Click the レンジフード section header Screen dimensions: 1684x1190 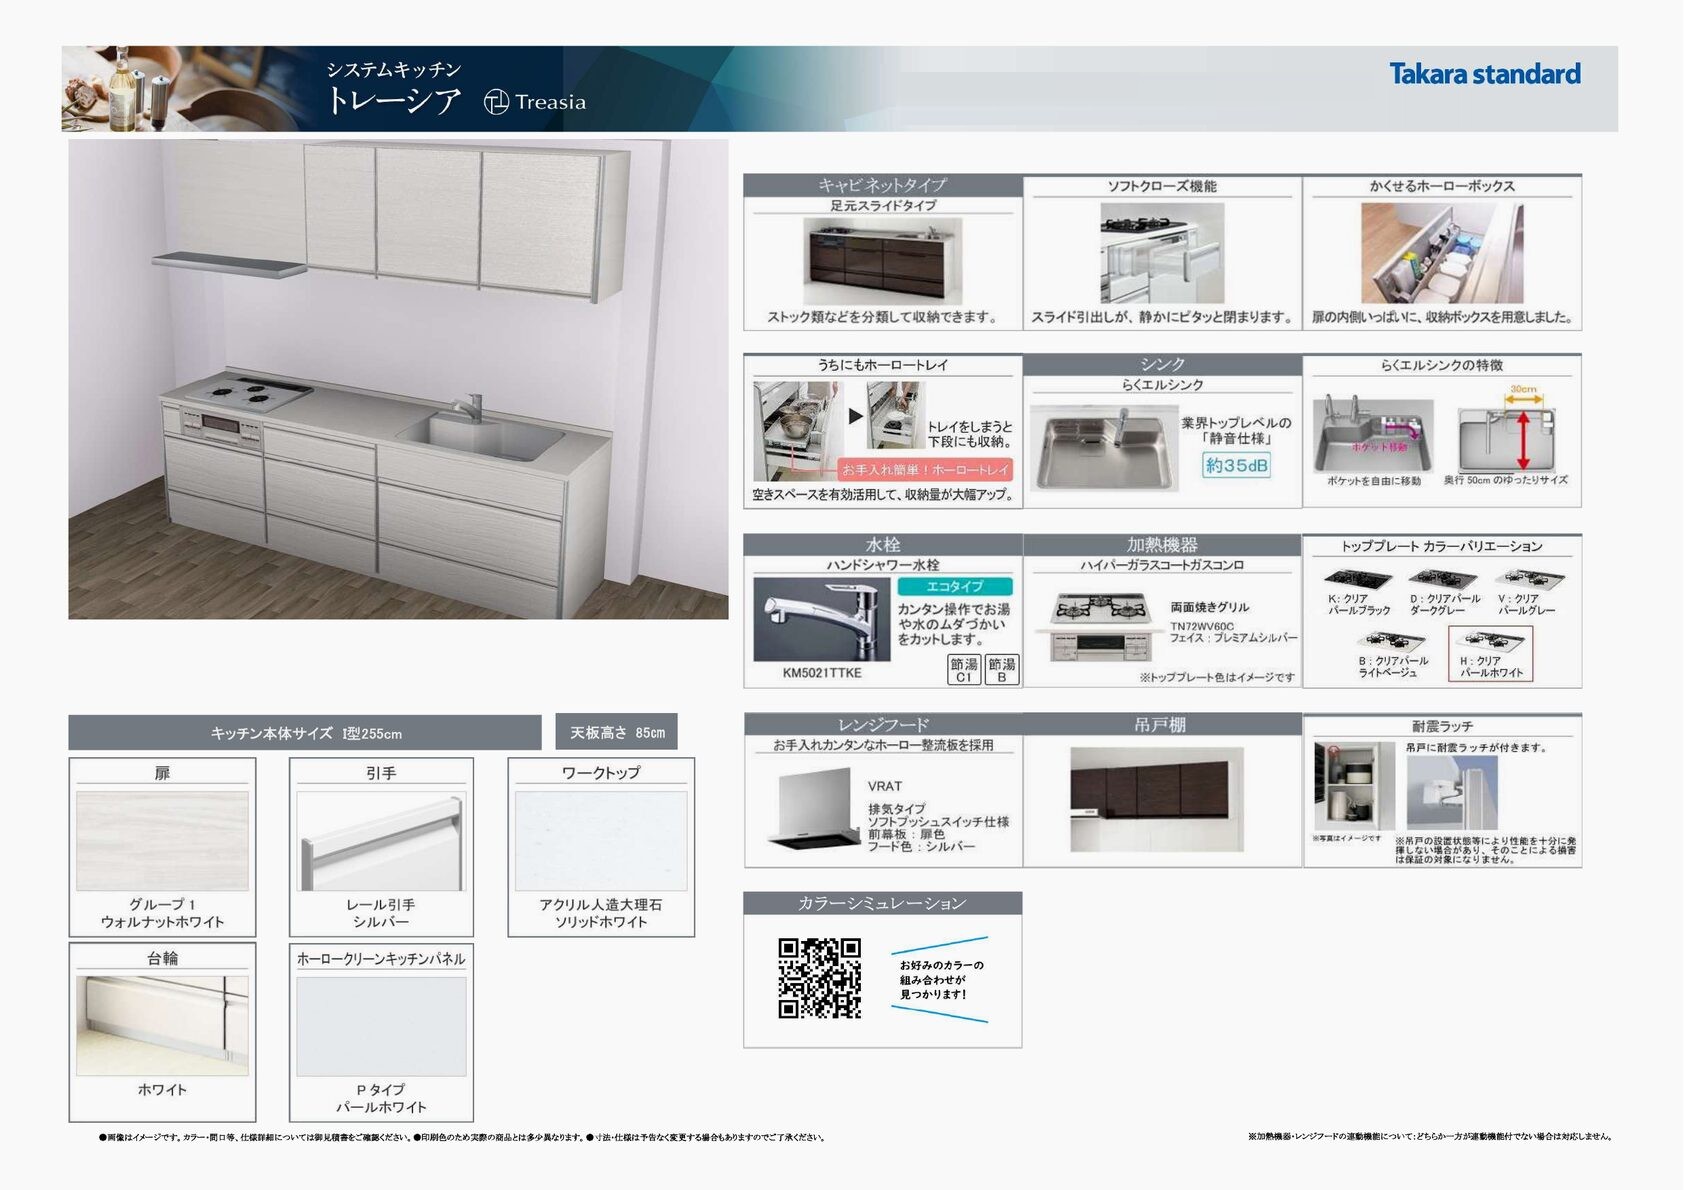(x=883, y=724)
